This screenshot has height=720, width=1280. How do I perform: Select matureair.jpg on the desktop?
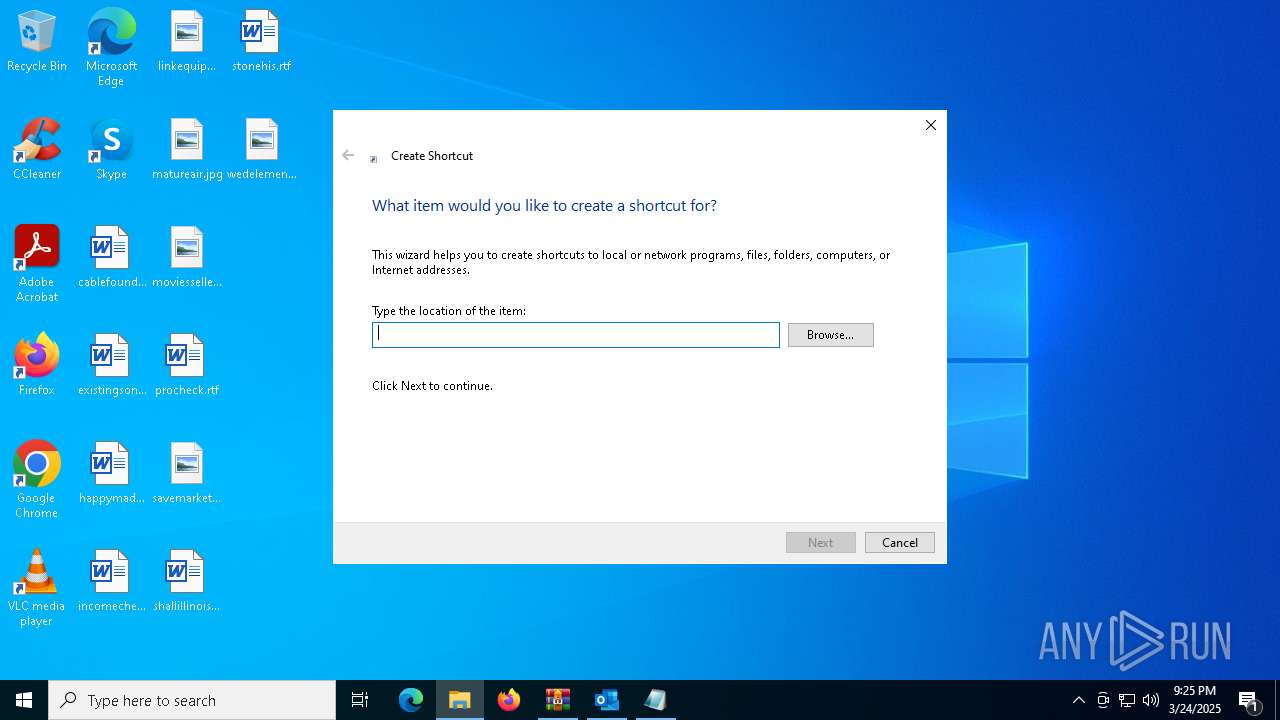pyautogui.click(x=187, y=149)
